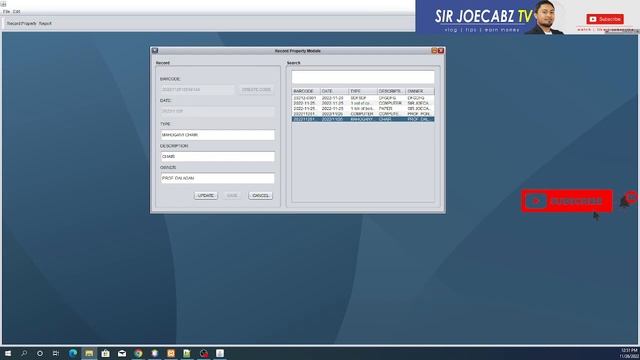Viewport: 640px width, 360px height.
Task: Click the Record Property Module window icon
Action: 155,51
